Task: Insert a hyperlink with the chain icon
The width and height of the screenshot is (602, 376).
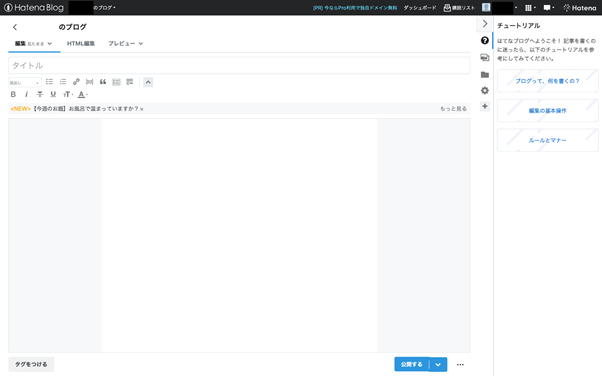Action: coord(76,82)
